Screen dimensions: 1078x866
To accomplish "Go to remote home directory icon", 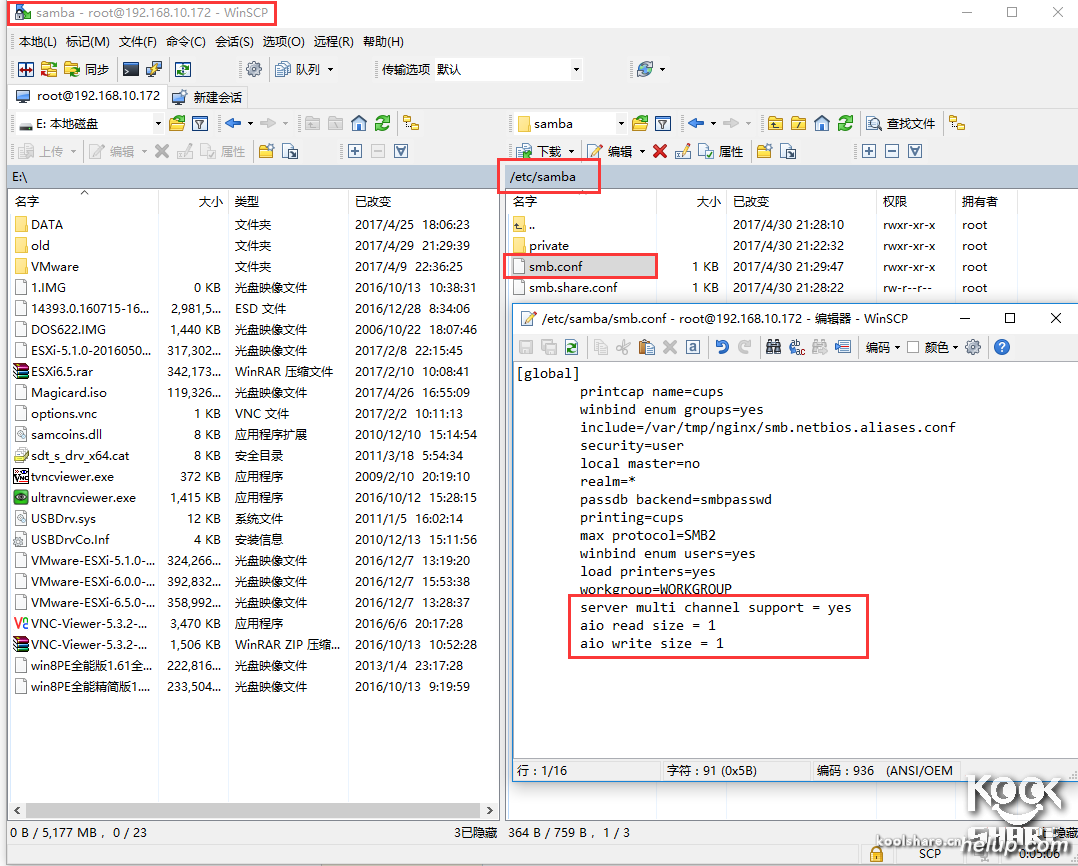I will click(x=822, y=124).
